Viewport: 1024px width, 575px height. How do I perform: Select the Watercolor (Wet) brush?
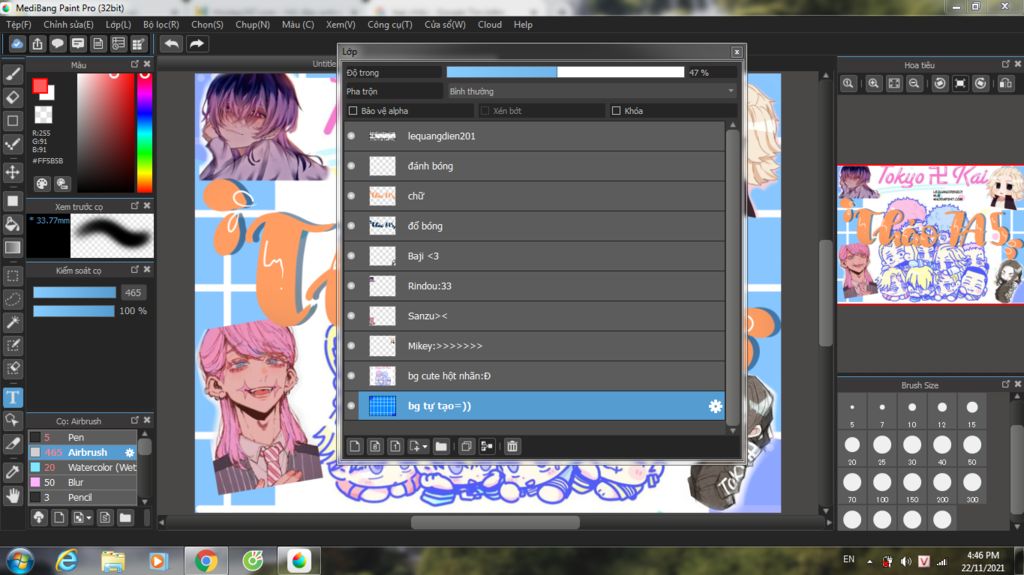[x=82, y=467]
